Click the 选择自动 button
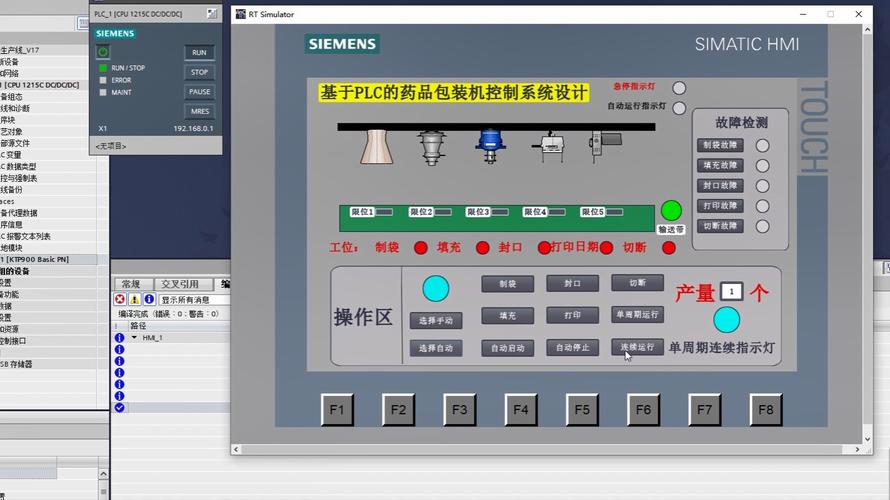Image resolution: width=890 pixels, height=500 pixels. pyautogui.click(x=436, y=348)
